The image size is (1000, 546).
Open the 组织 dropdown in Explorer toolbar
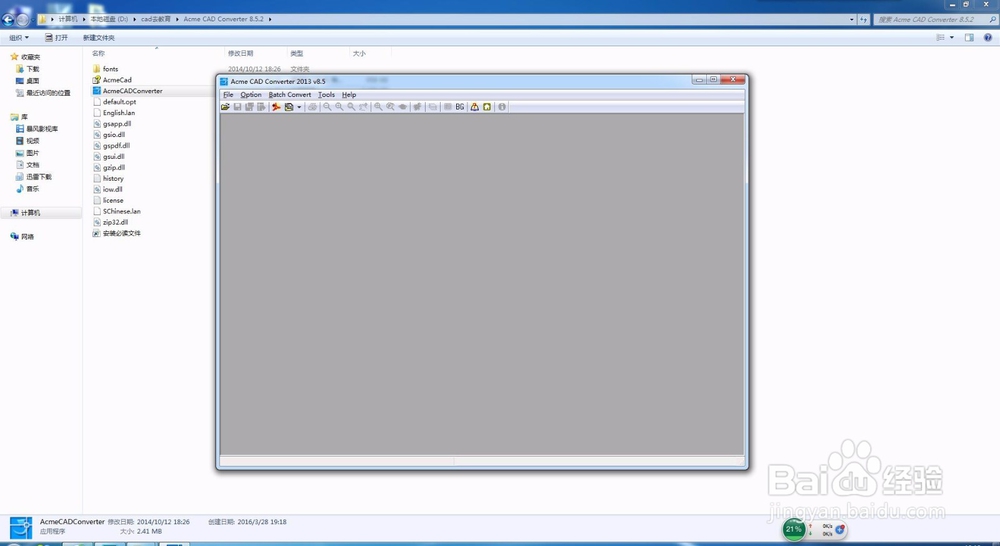[x=18, y=38]
